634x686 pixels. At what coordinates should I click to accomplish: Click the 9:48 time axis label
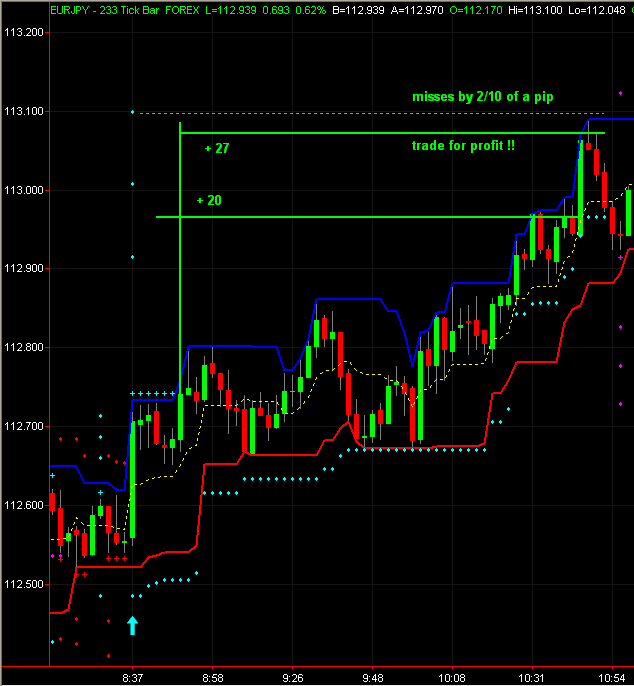pyautogui.click(x=373, y=678)
